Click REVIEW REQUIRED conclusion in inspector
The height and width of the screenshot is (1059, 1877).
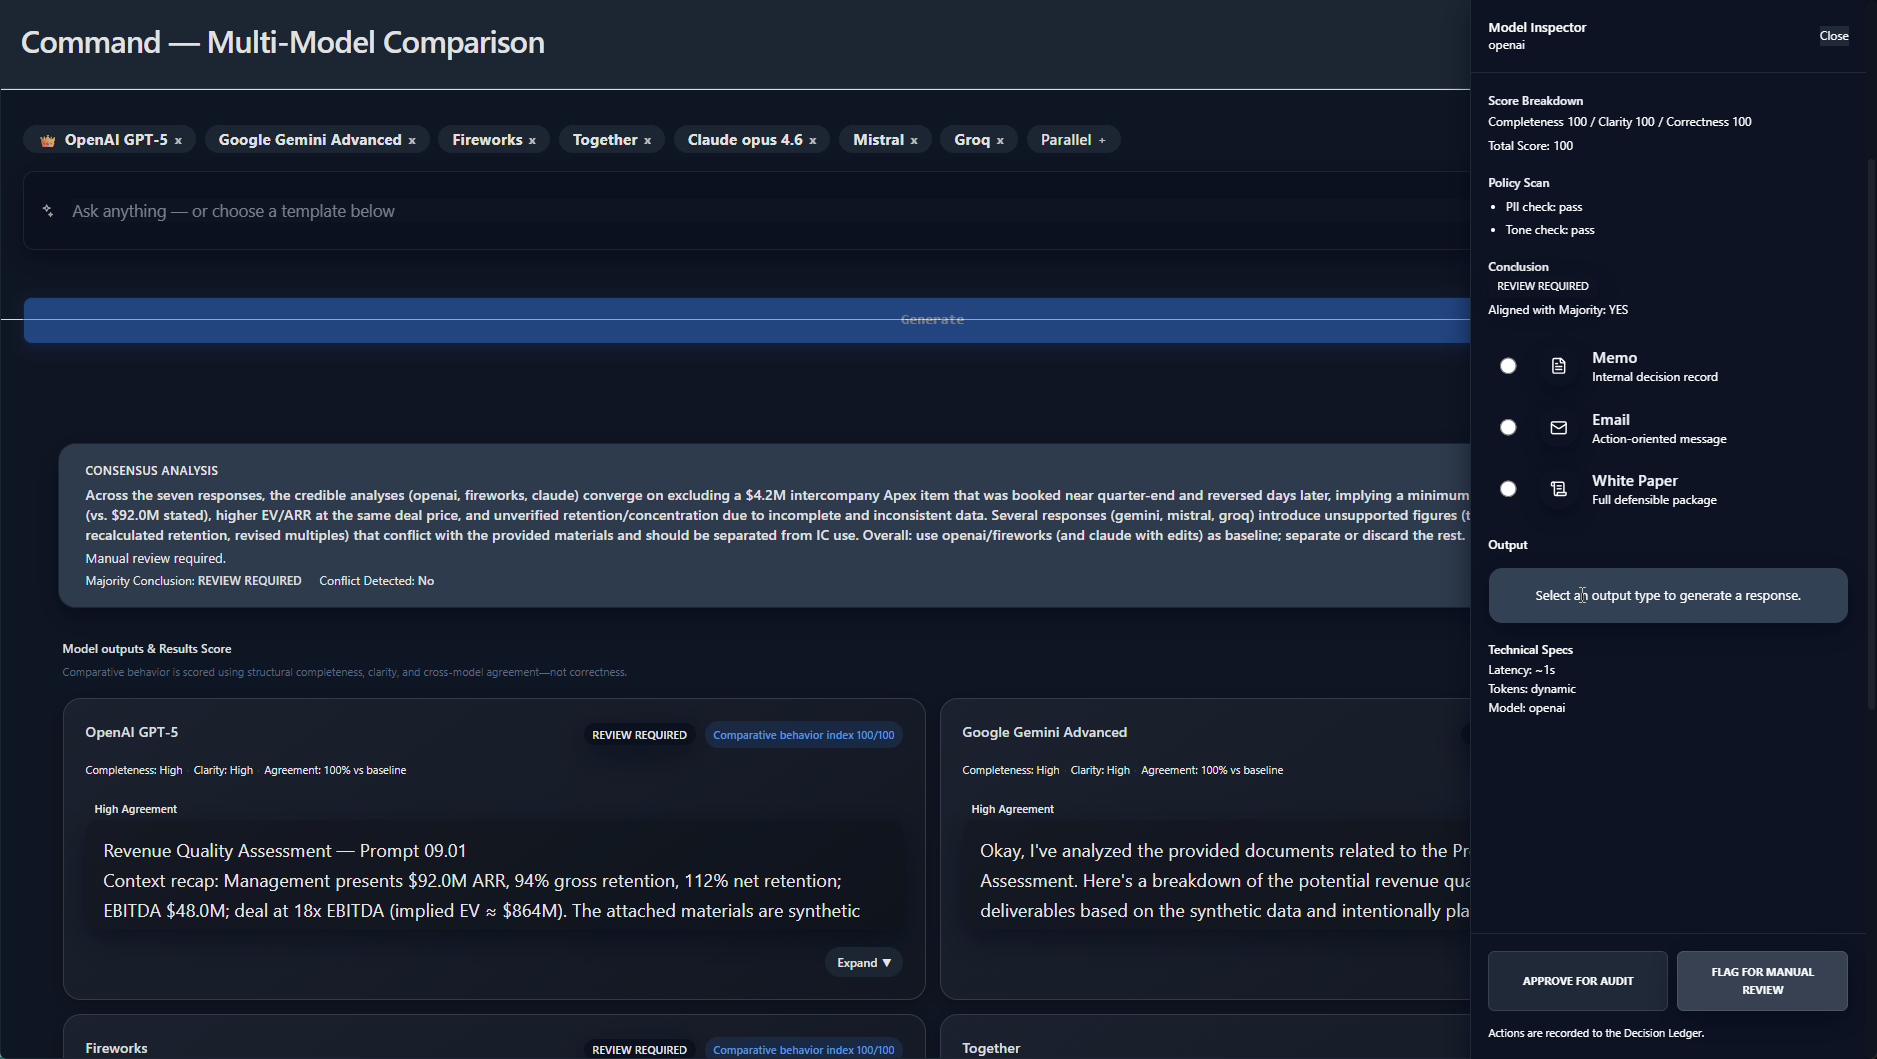coord(1542,286)
